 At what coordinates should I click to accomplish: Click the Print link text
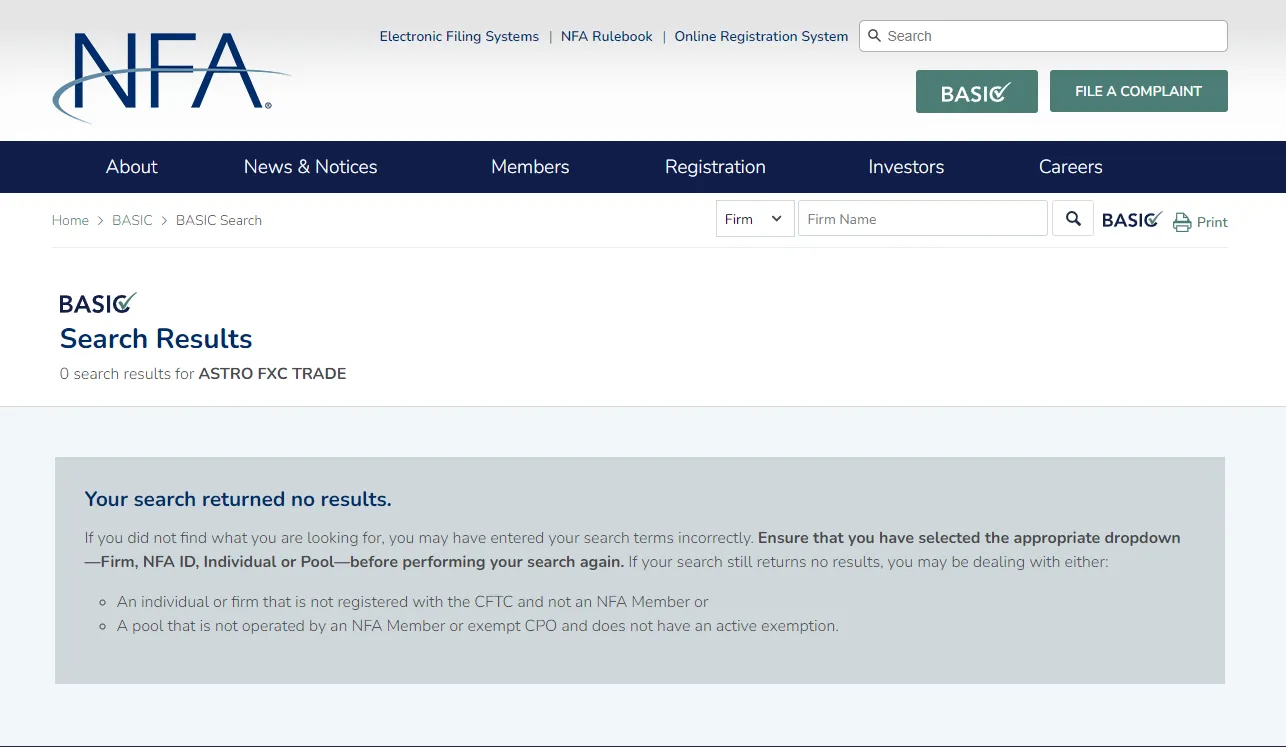point(1212,222)
